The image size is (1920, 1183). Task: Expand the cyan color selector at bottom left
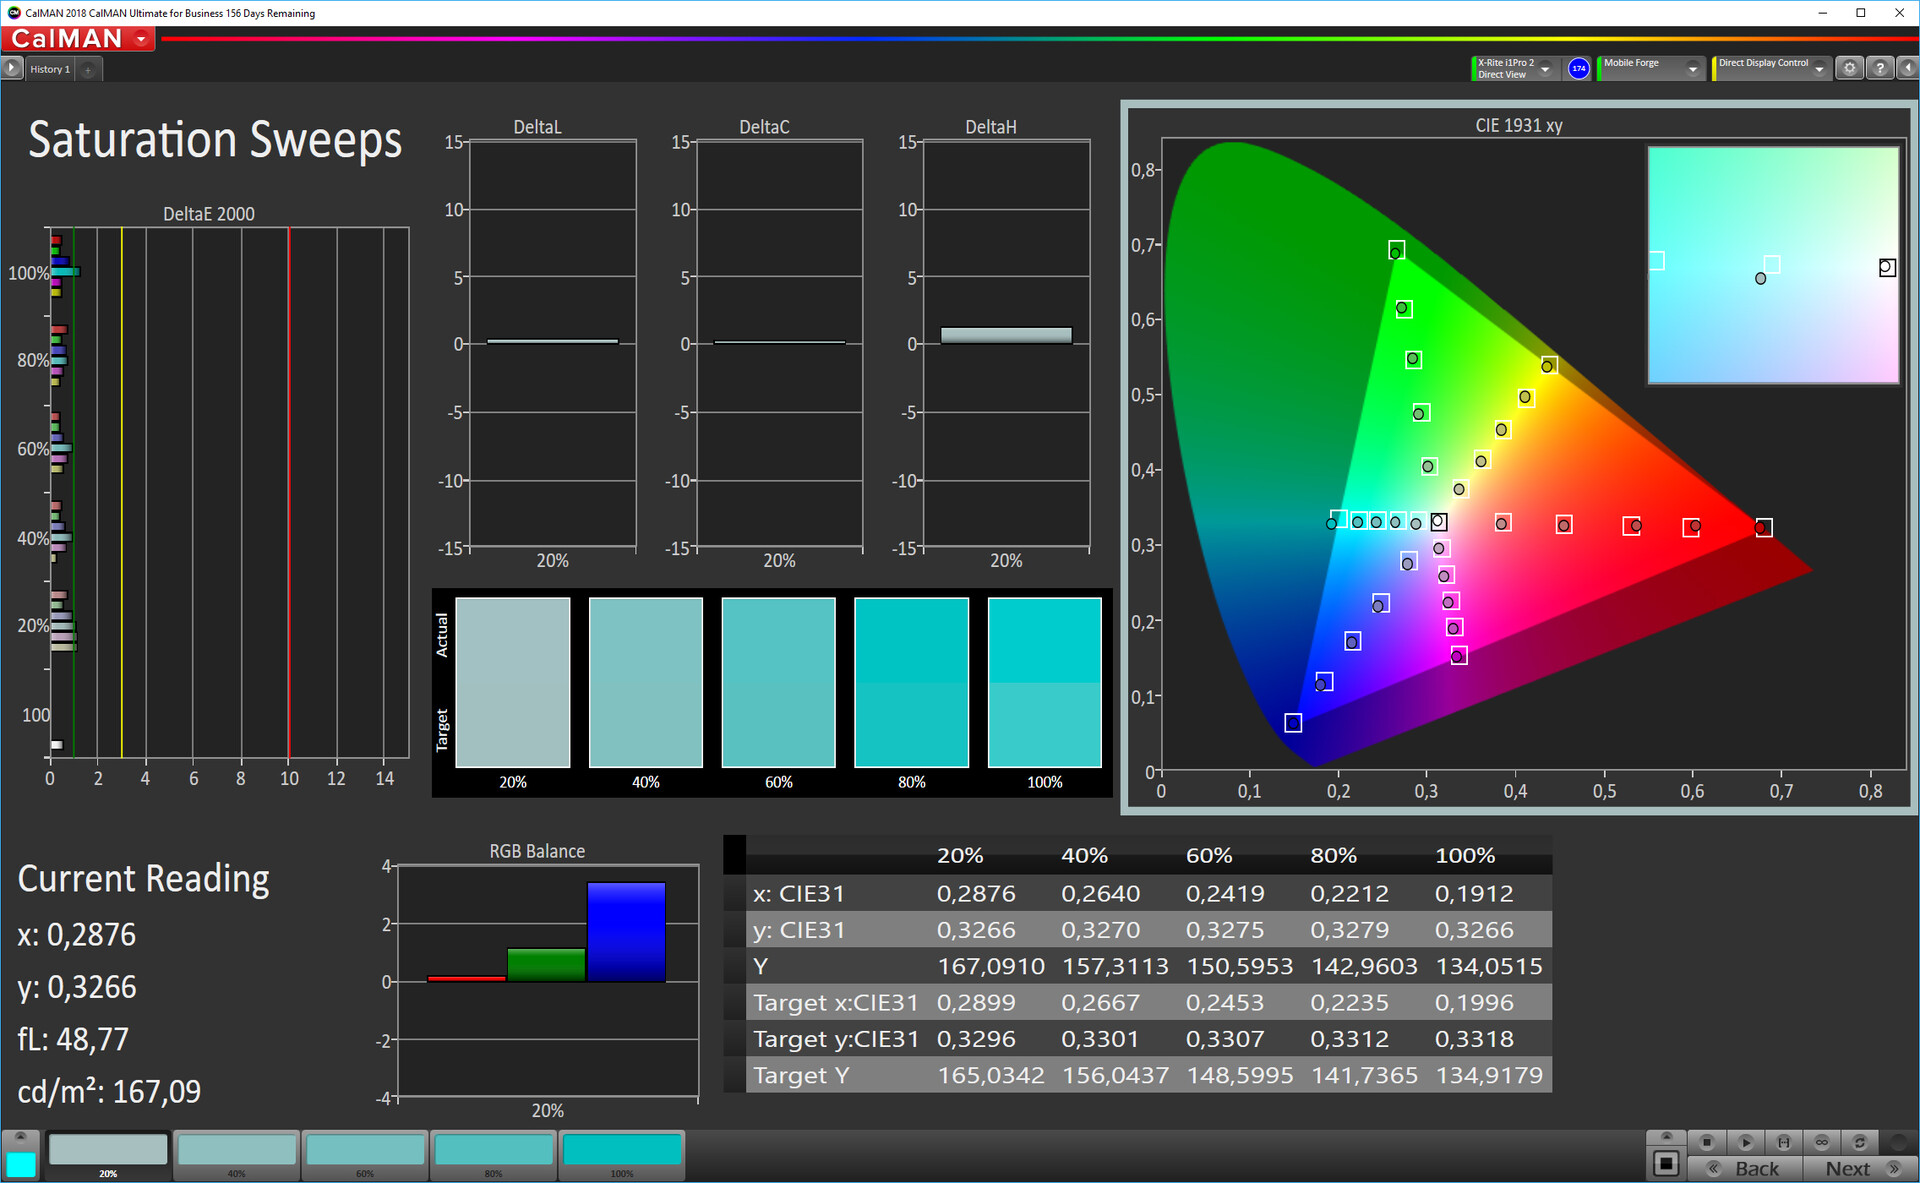[20, 1137]
